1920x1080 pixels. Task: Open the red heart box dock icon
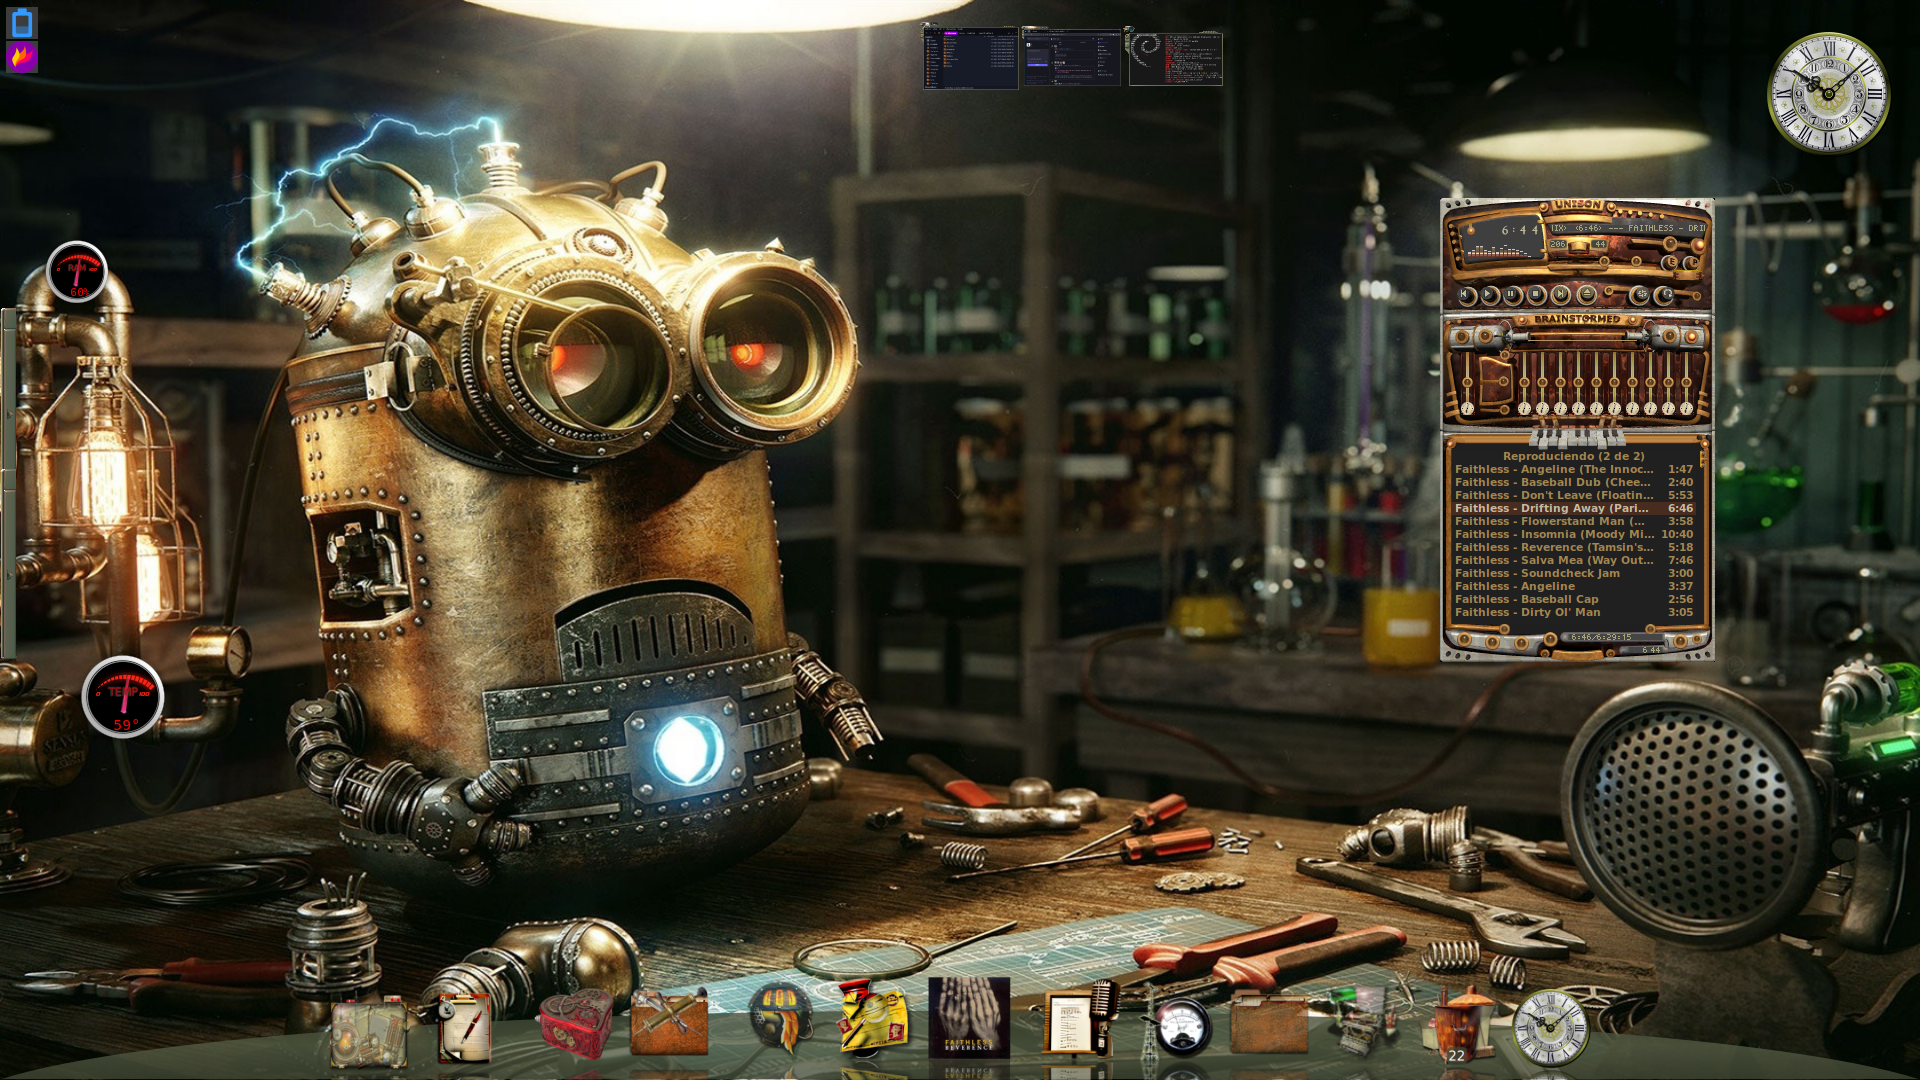coord(575,1024)
